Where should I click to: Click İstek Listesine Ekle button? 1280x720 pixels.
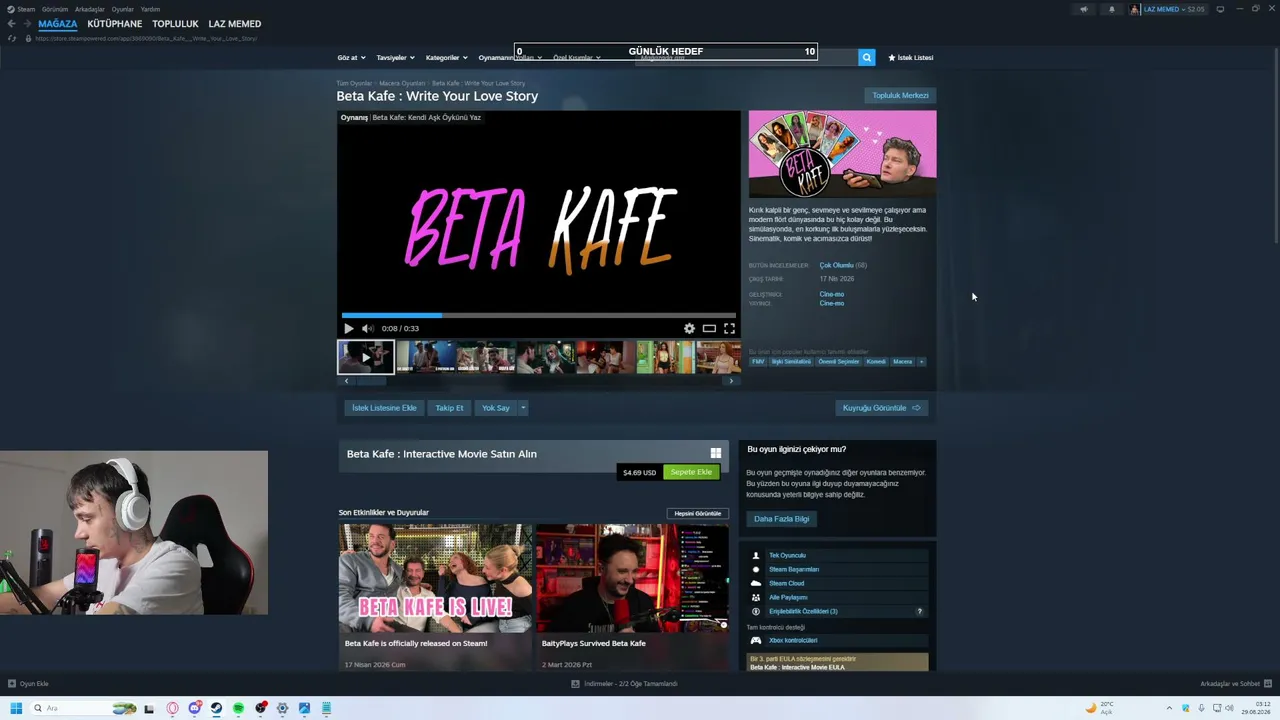(x=384, y=408)
